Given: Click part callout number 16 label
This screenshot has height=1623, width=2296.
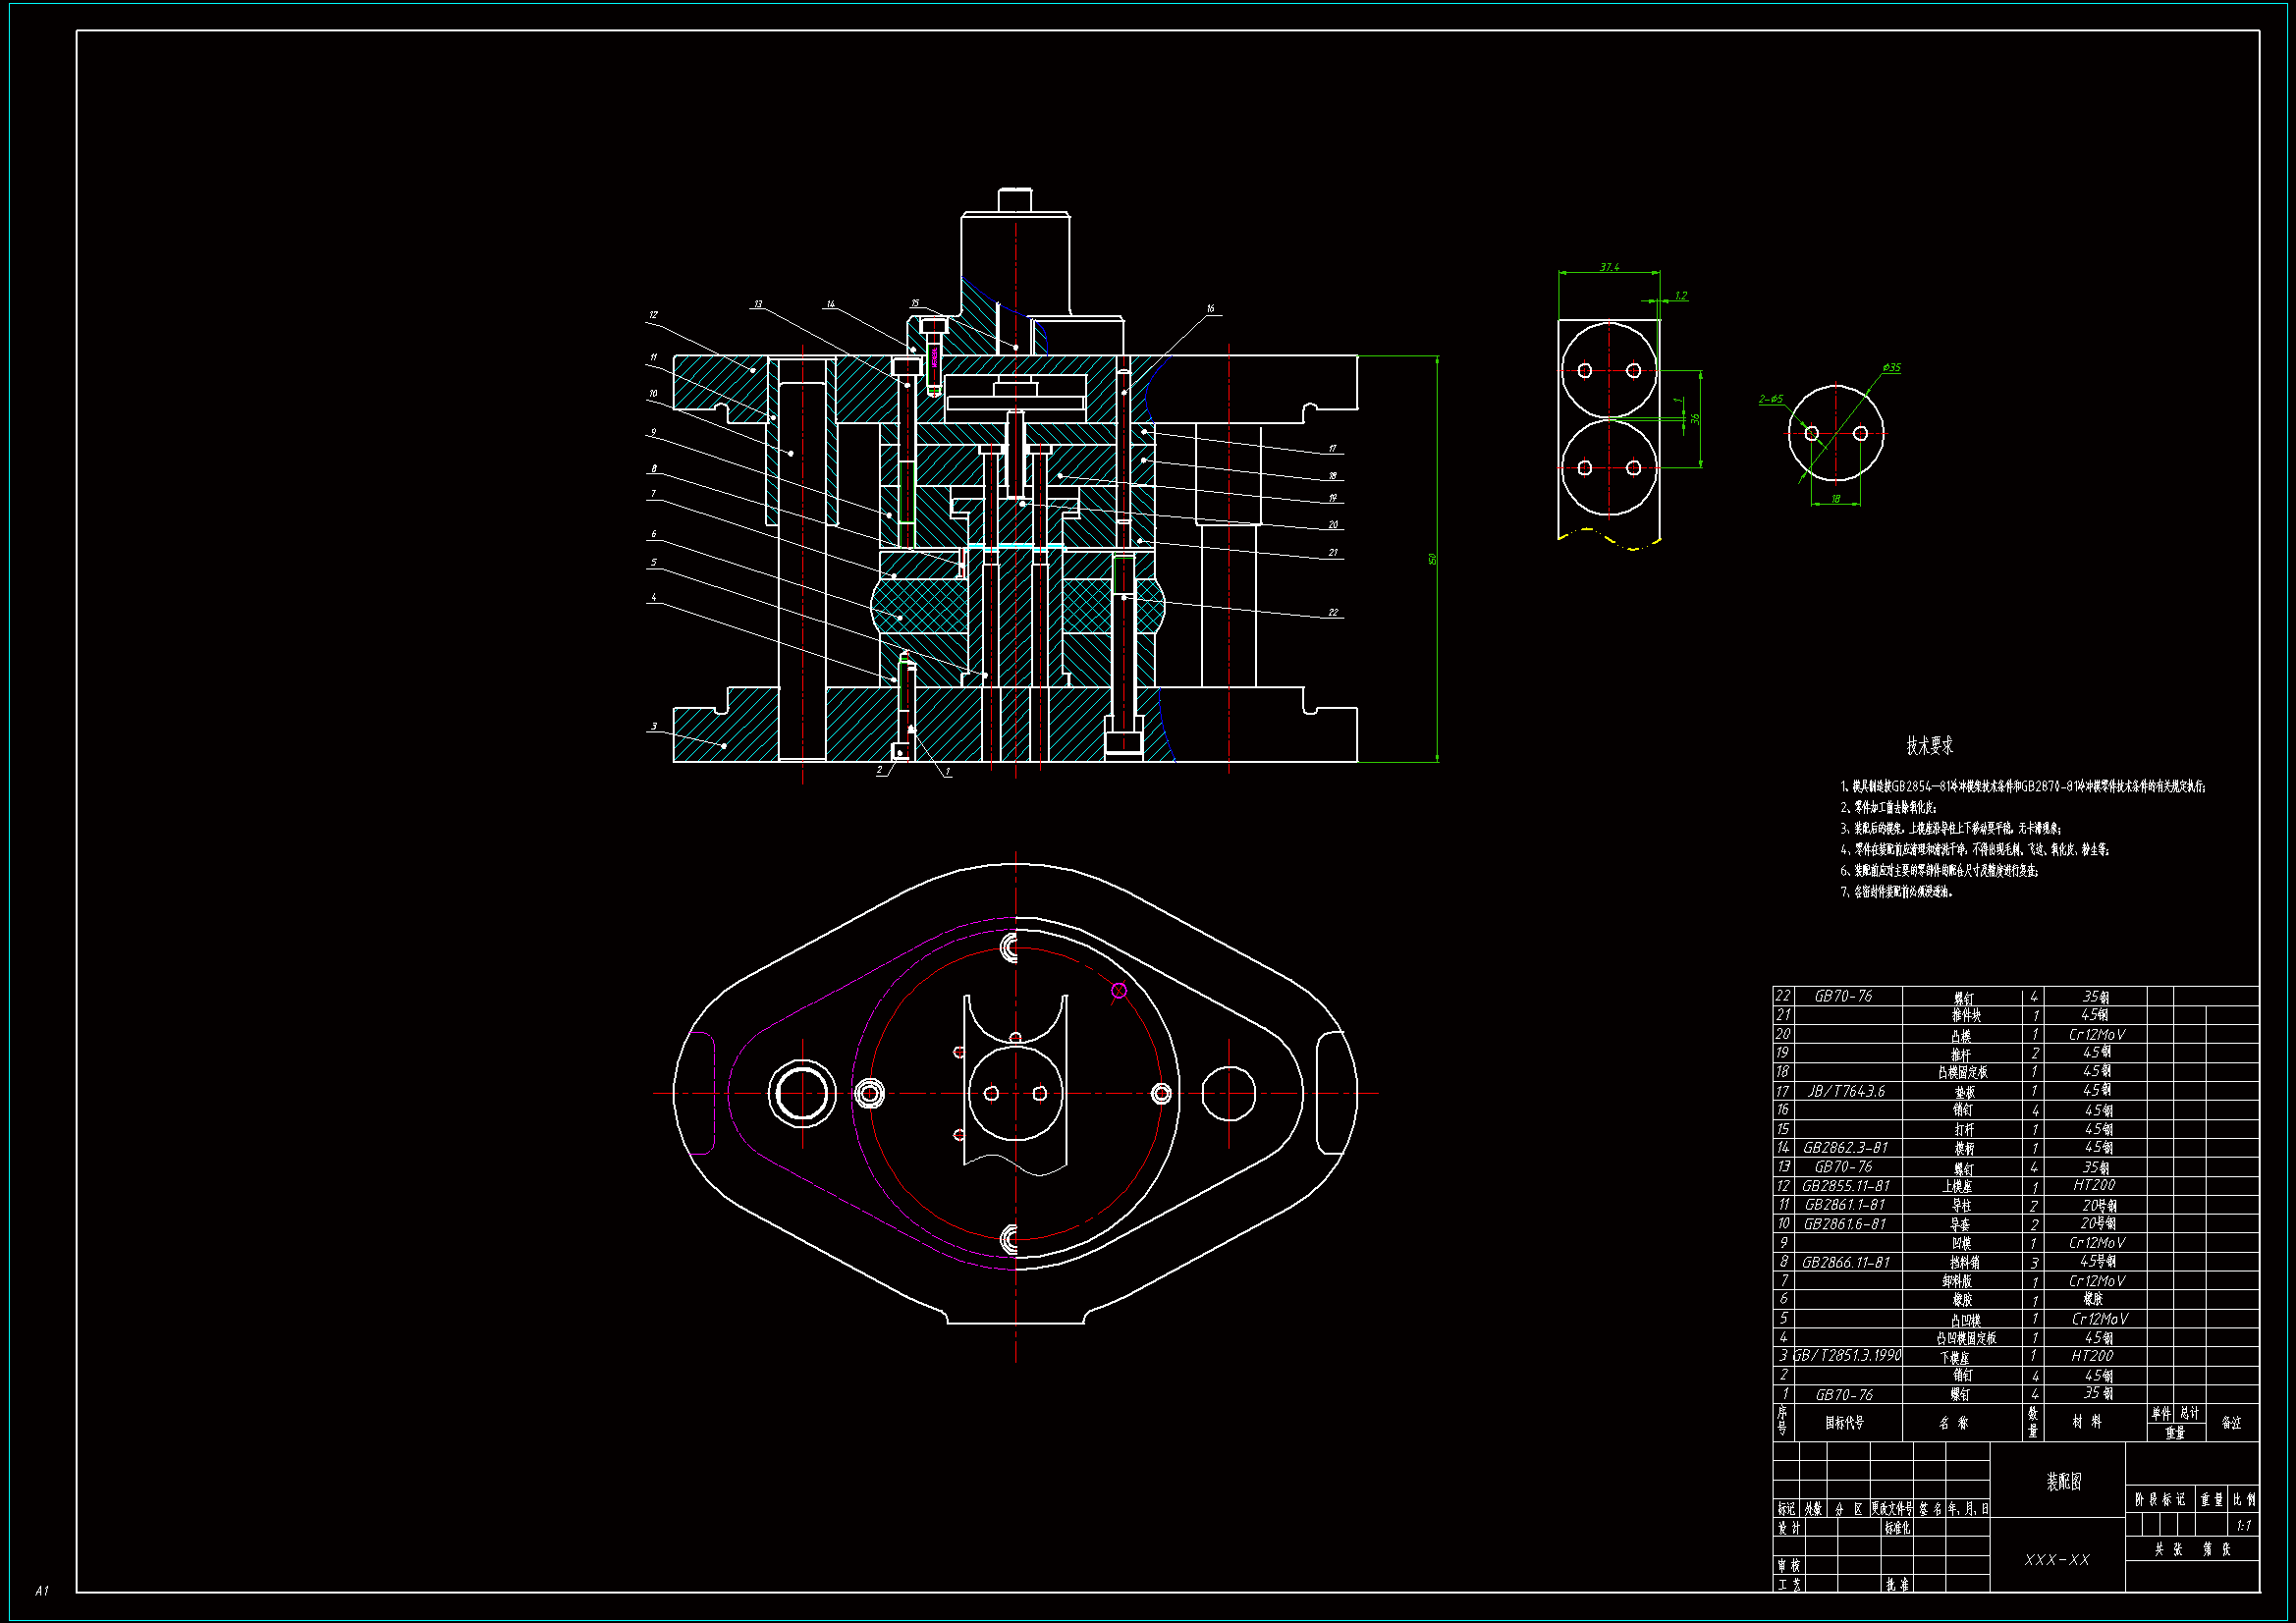Looking at the screenshot, I should coord(1210,309).
